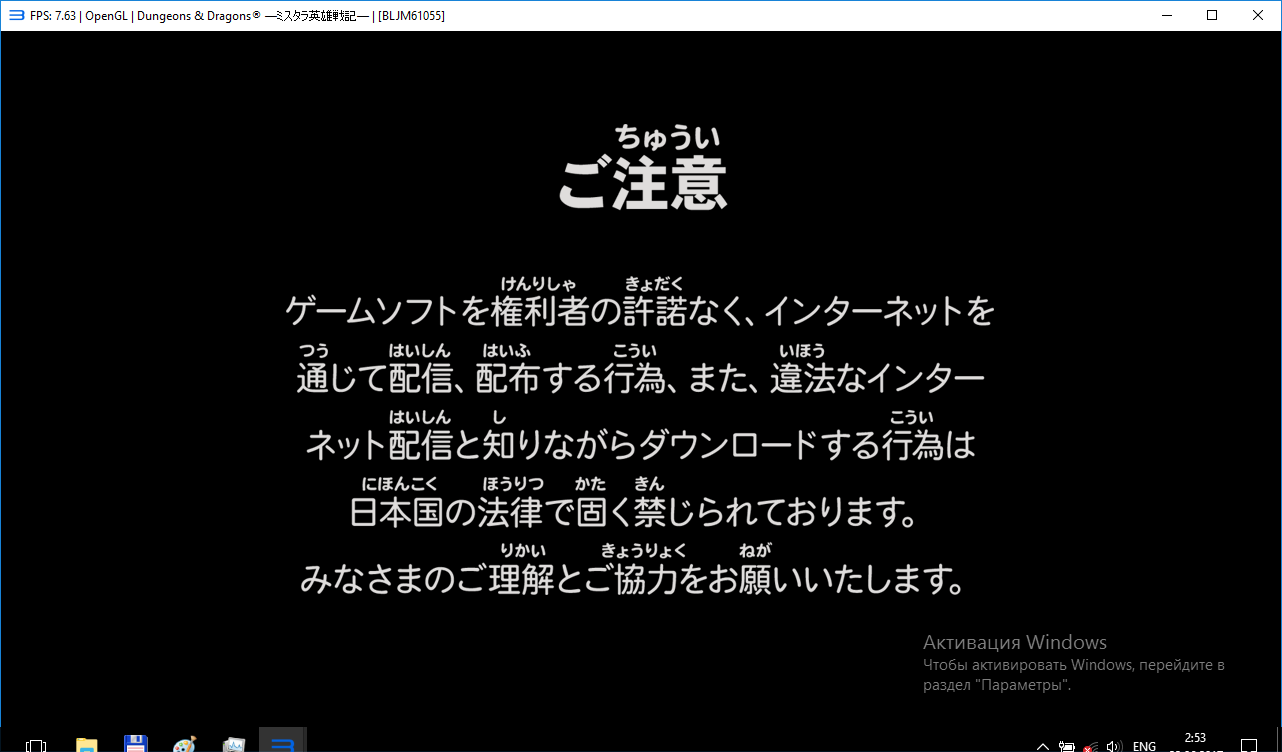Check the battery status tray icon
Viewport: 1282px width, 752px height.
pyautogui.click(x=1067, y=746)
